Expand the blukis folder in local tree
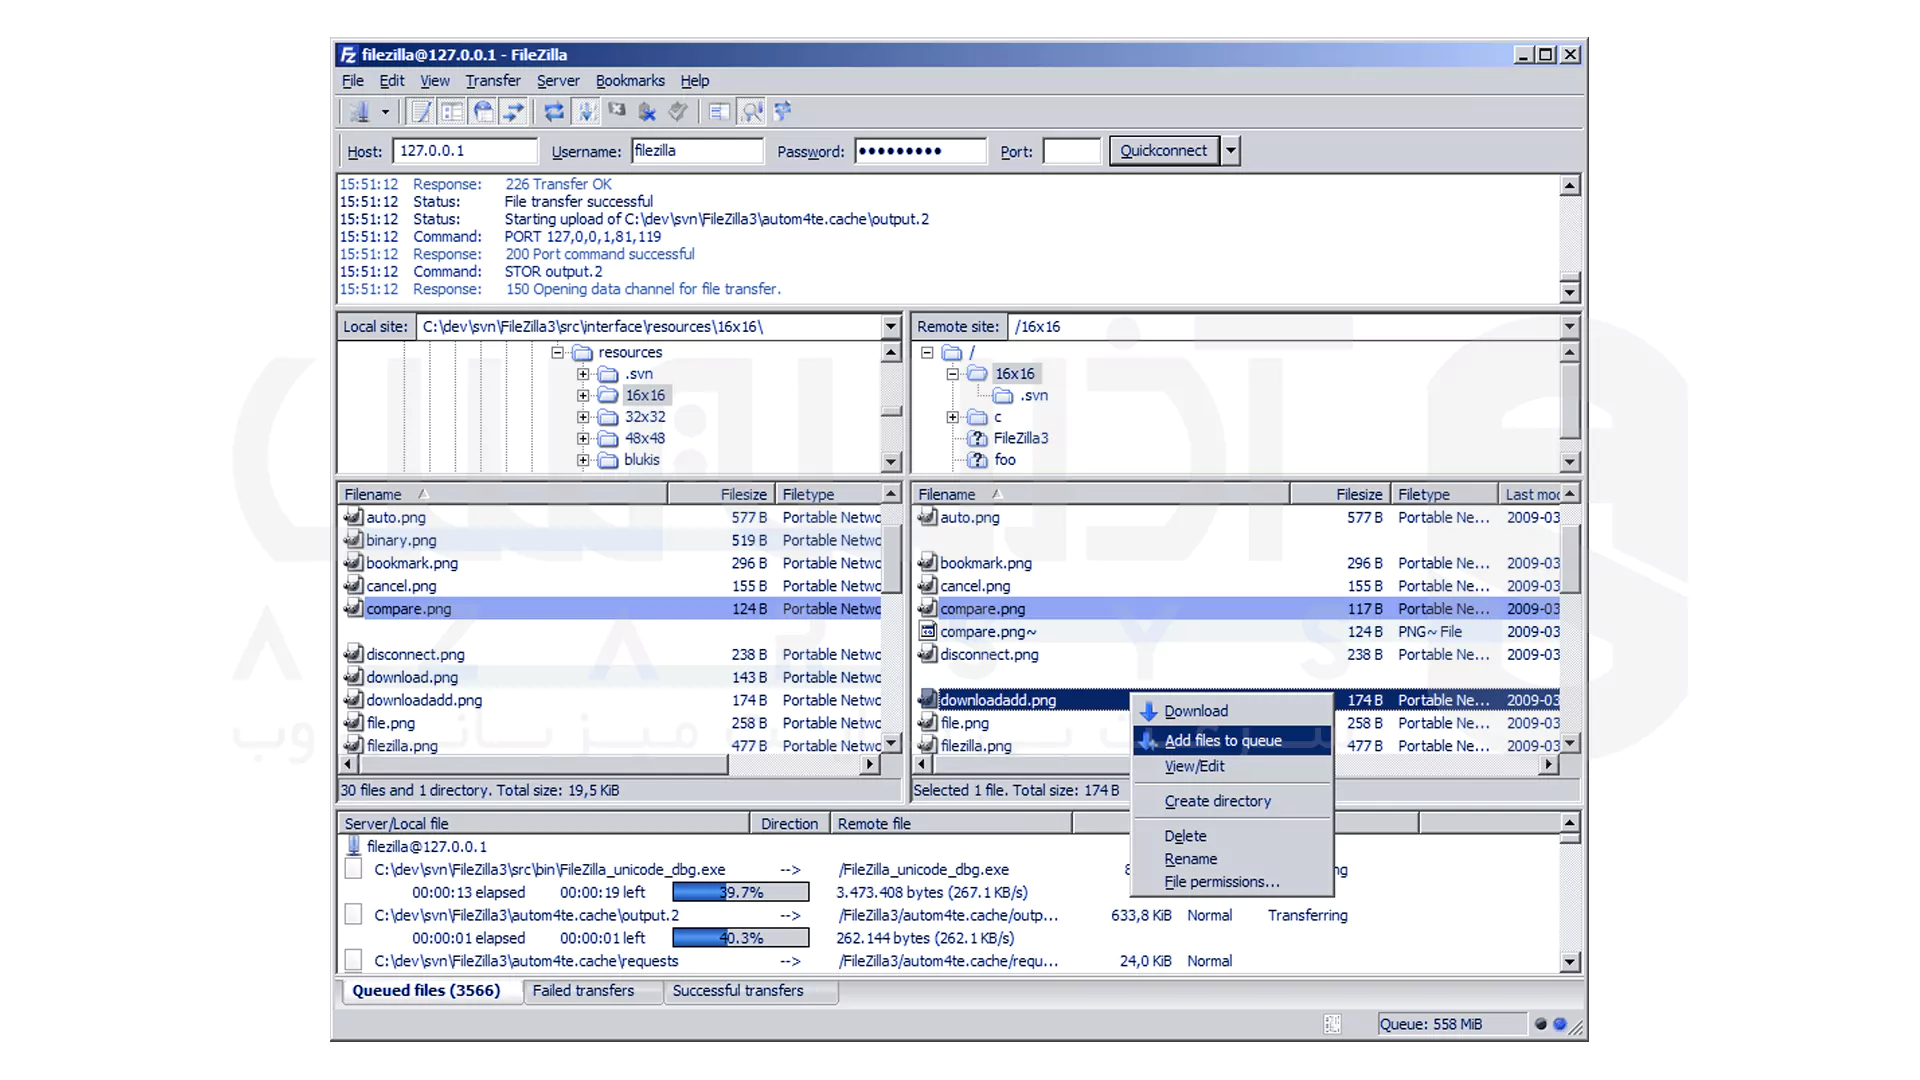The image size is (1920, 1080). (x=584, y=460)
